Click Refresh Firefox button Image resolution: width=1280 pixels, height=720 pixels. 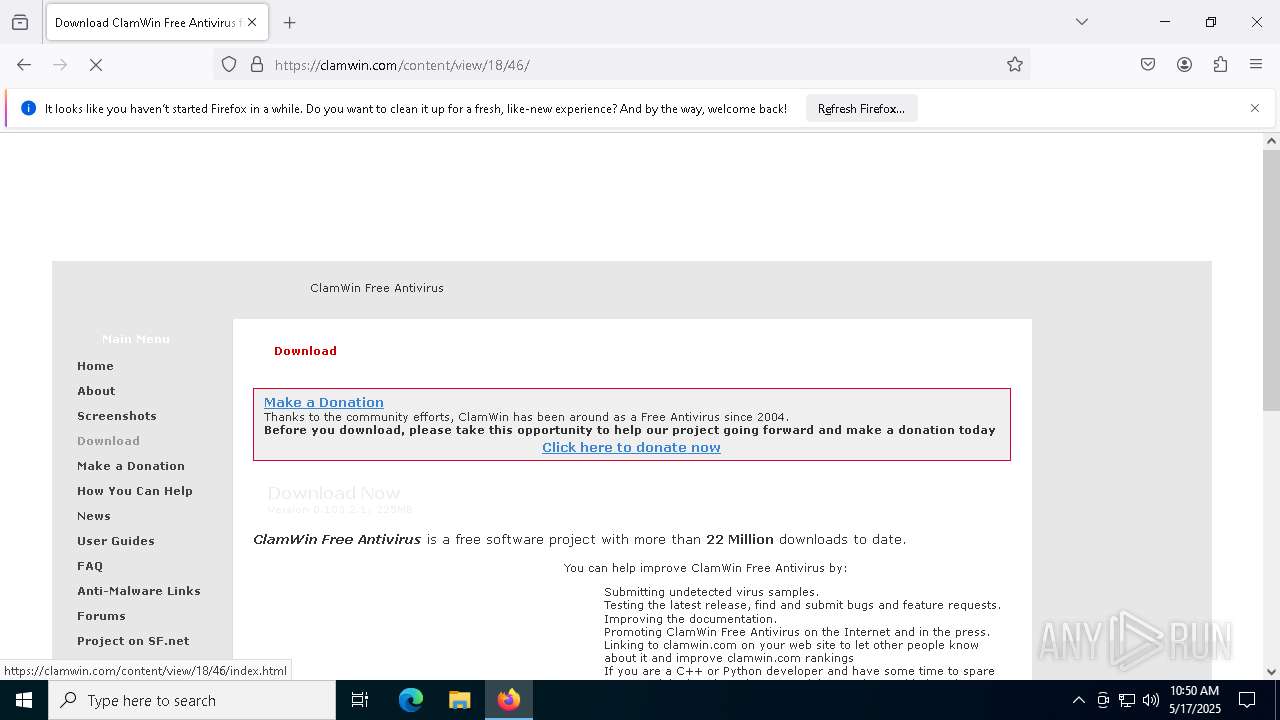861,108
